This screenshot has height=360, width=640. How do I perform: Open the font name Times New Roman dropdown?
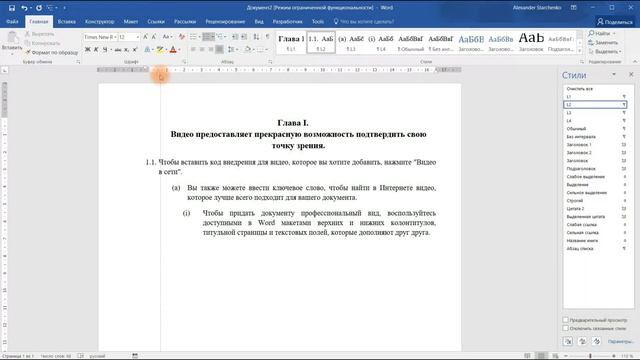tap(116, 37)
